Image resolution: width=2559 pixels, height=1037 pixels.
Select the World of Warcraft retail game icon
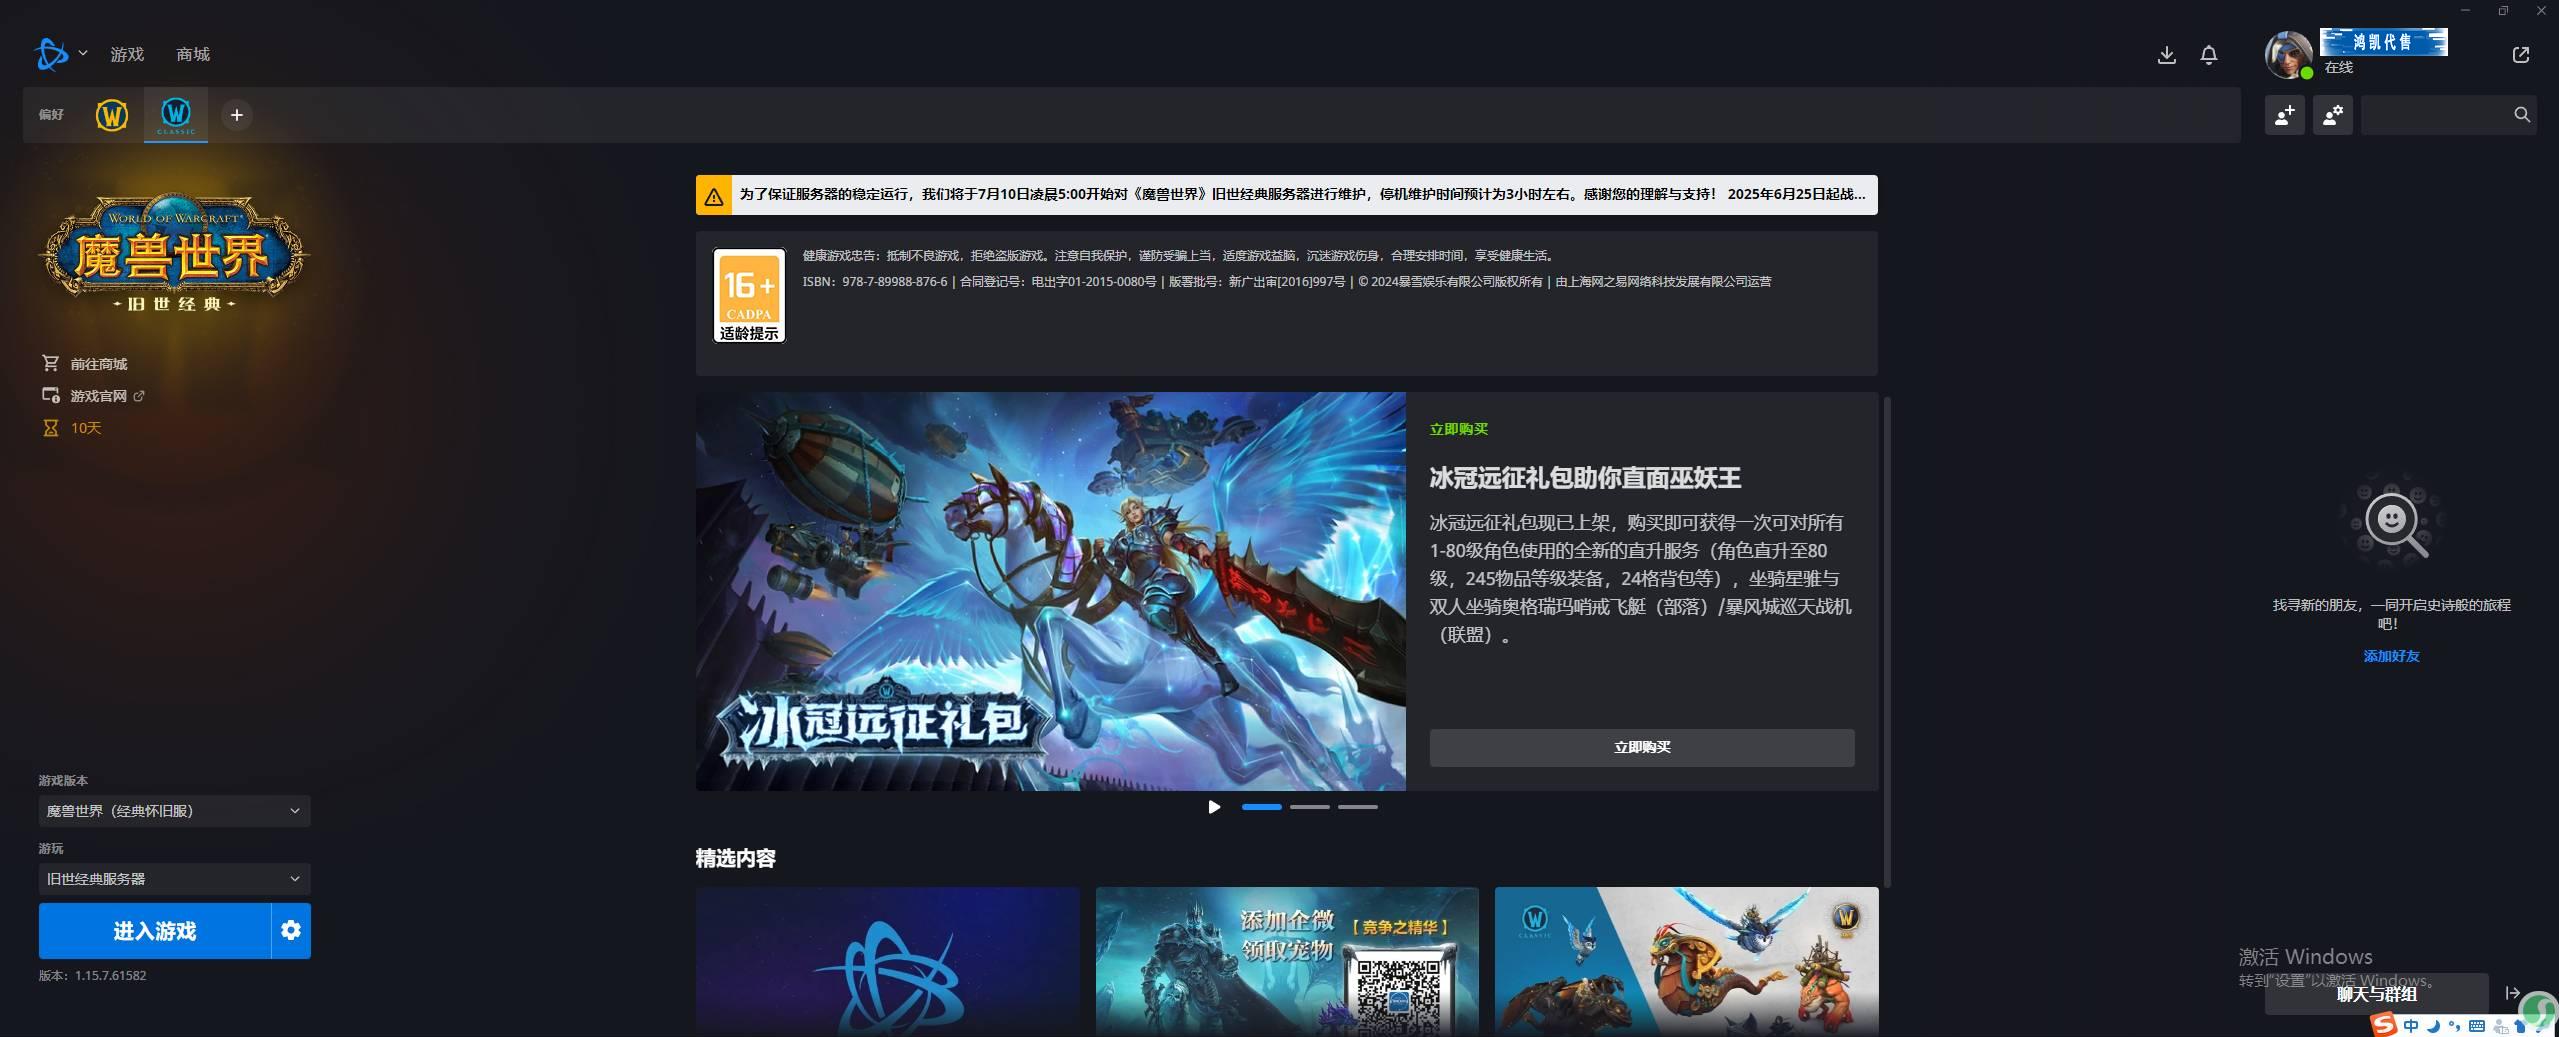click(112, 115)
